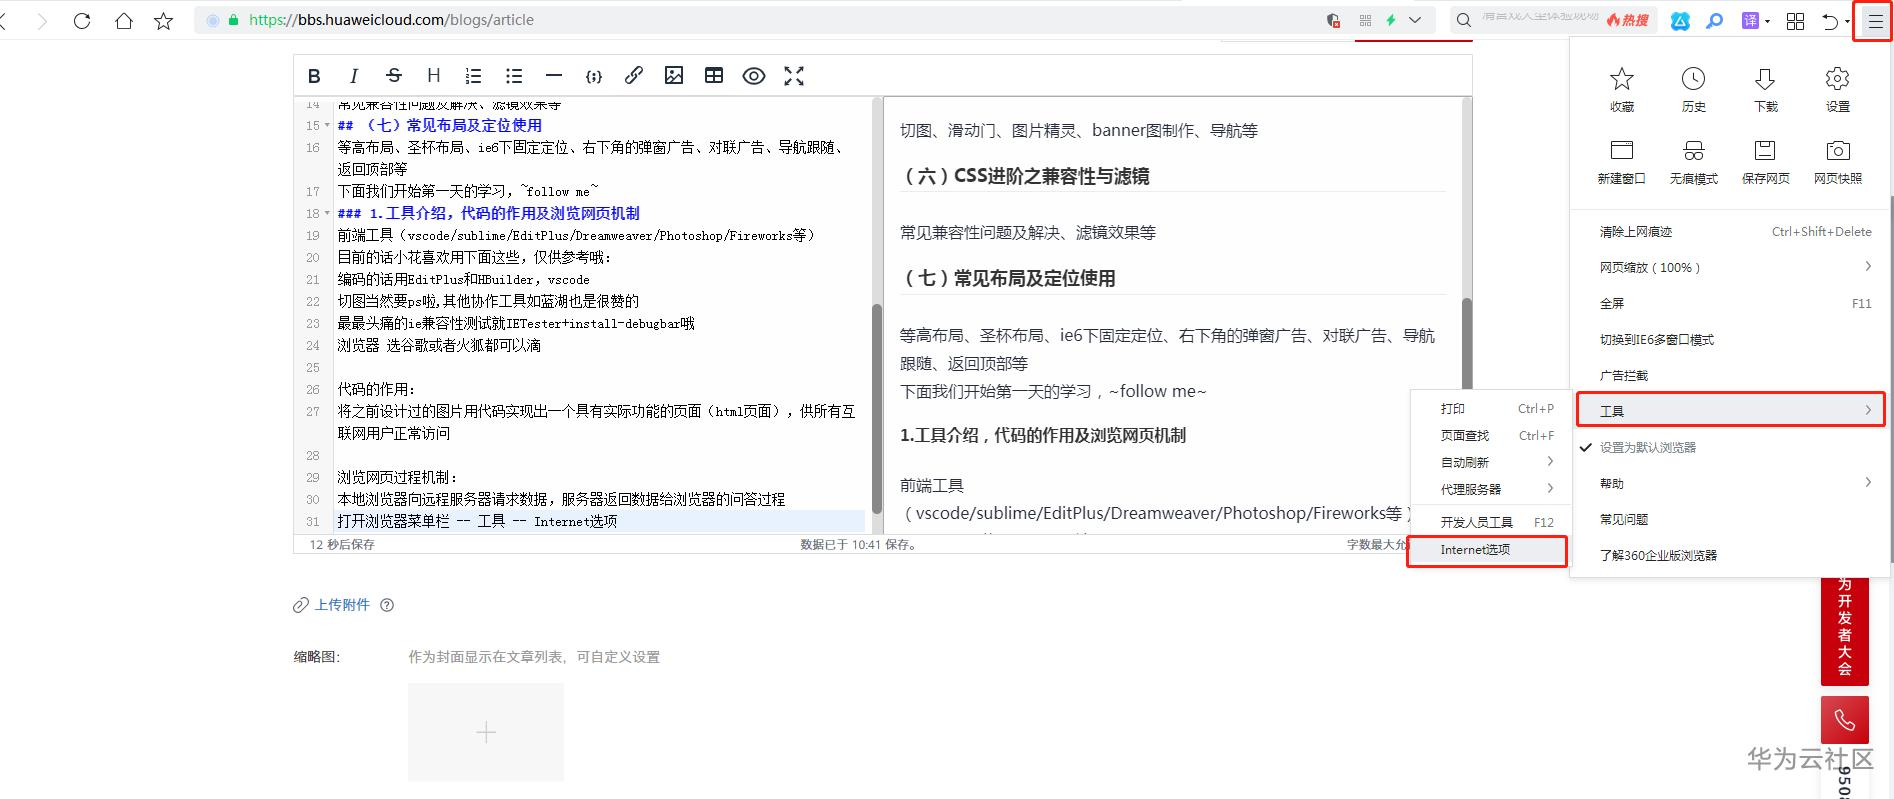Image resolution: width=1894 pixels, height=799 pixels.
Task: Insert a horizontal rule line
Action: [554, 76]
